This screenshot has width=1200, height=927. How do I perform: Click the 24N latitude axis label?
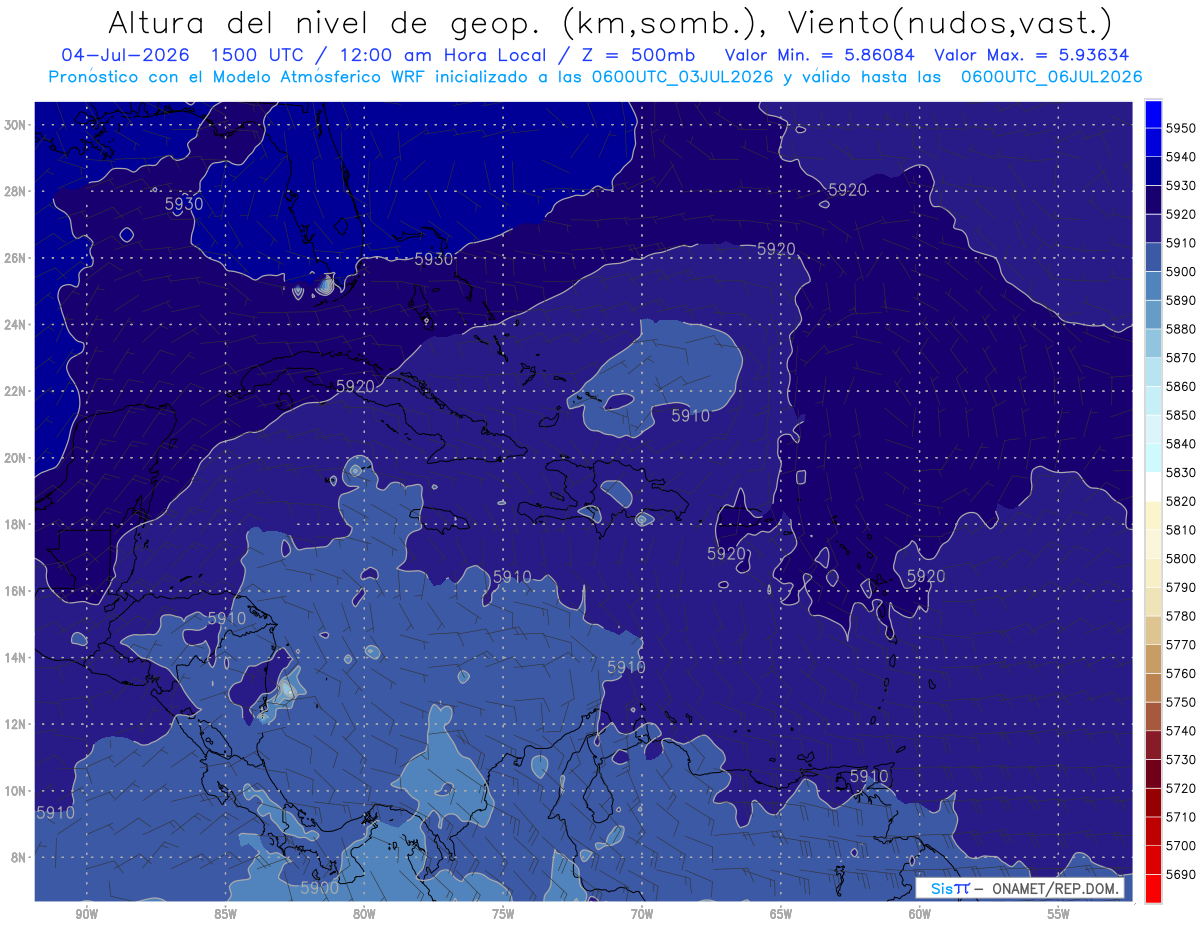click(x=17, y=325)
